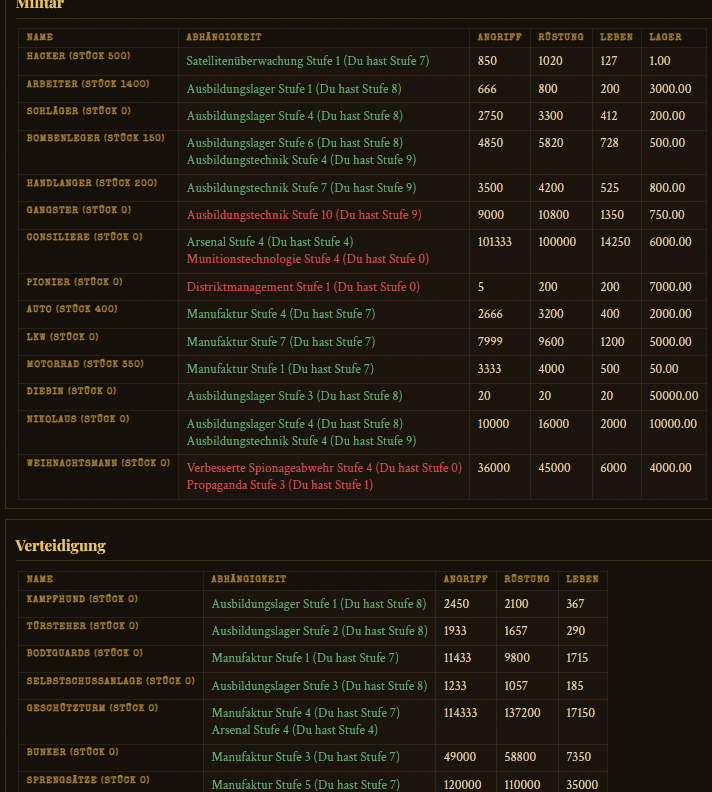Select the Consiliere unit name
This screenshot has height=792, width=712.
pyautogui.click(x=84, y=237)
